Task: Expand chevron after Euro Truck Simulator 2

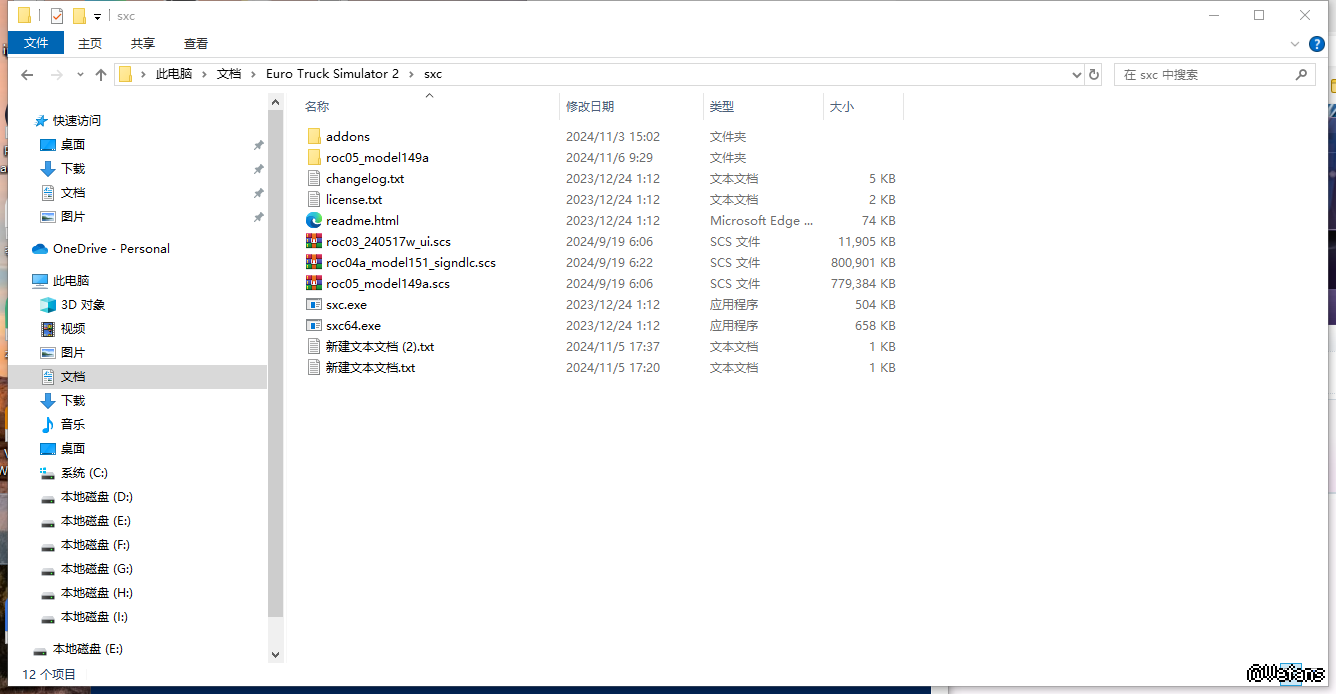Action: click(x=411, y=74)
